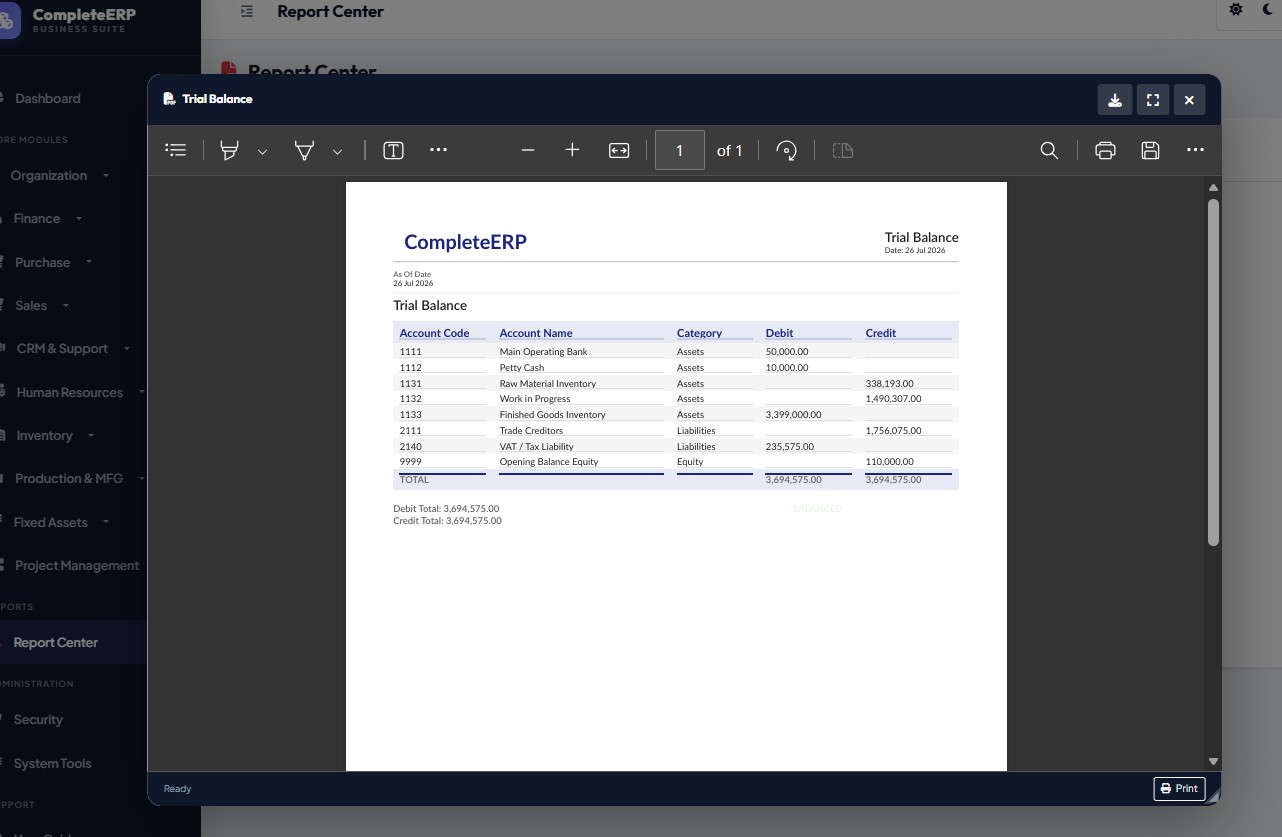Image resolution: width=1282 pixels, height=837 pixels.
Task: Open the PDF viewer settings ellipsis menu
Action: click(1195, 150)
